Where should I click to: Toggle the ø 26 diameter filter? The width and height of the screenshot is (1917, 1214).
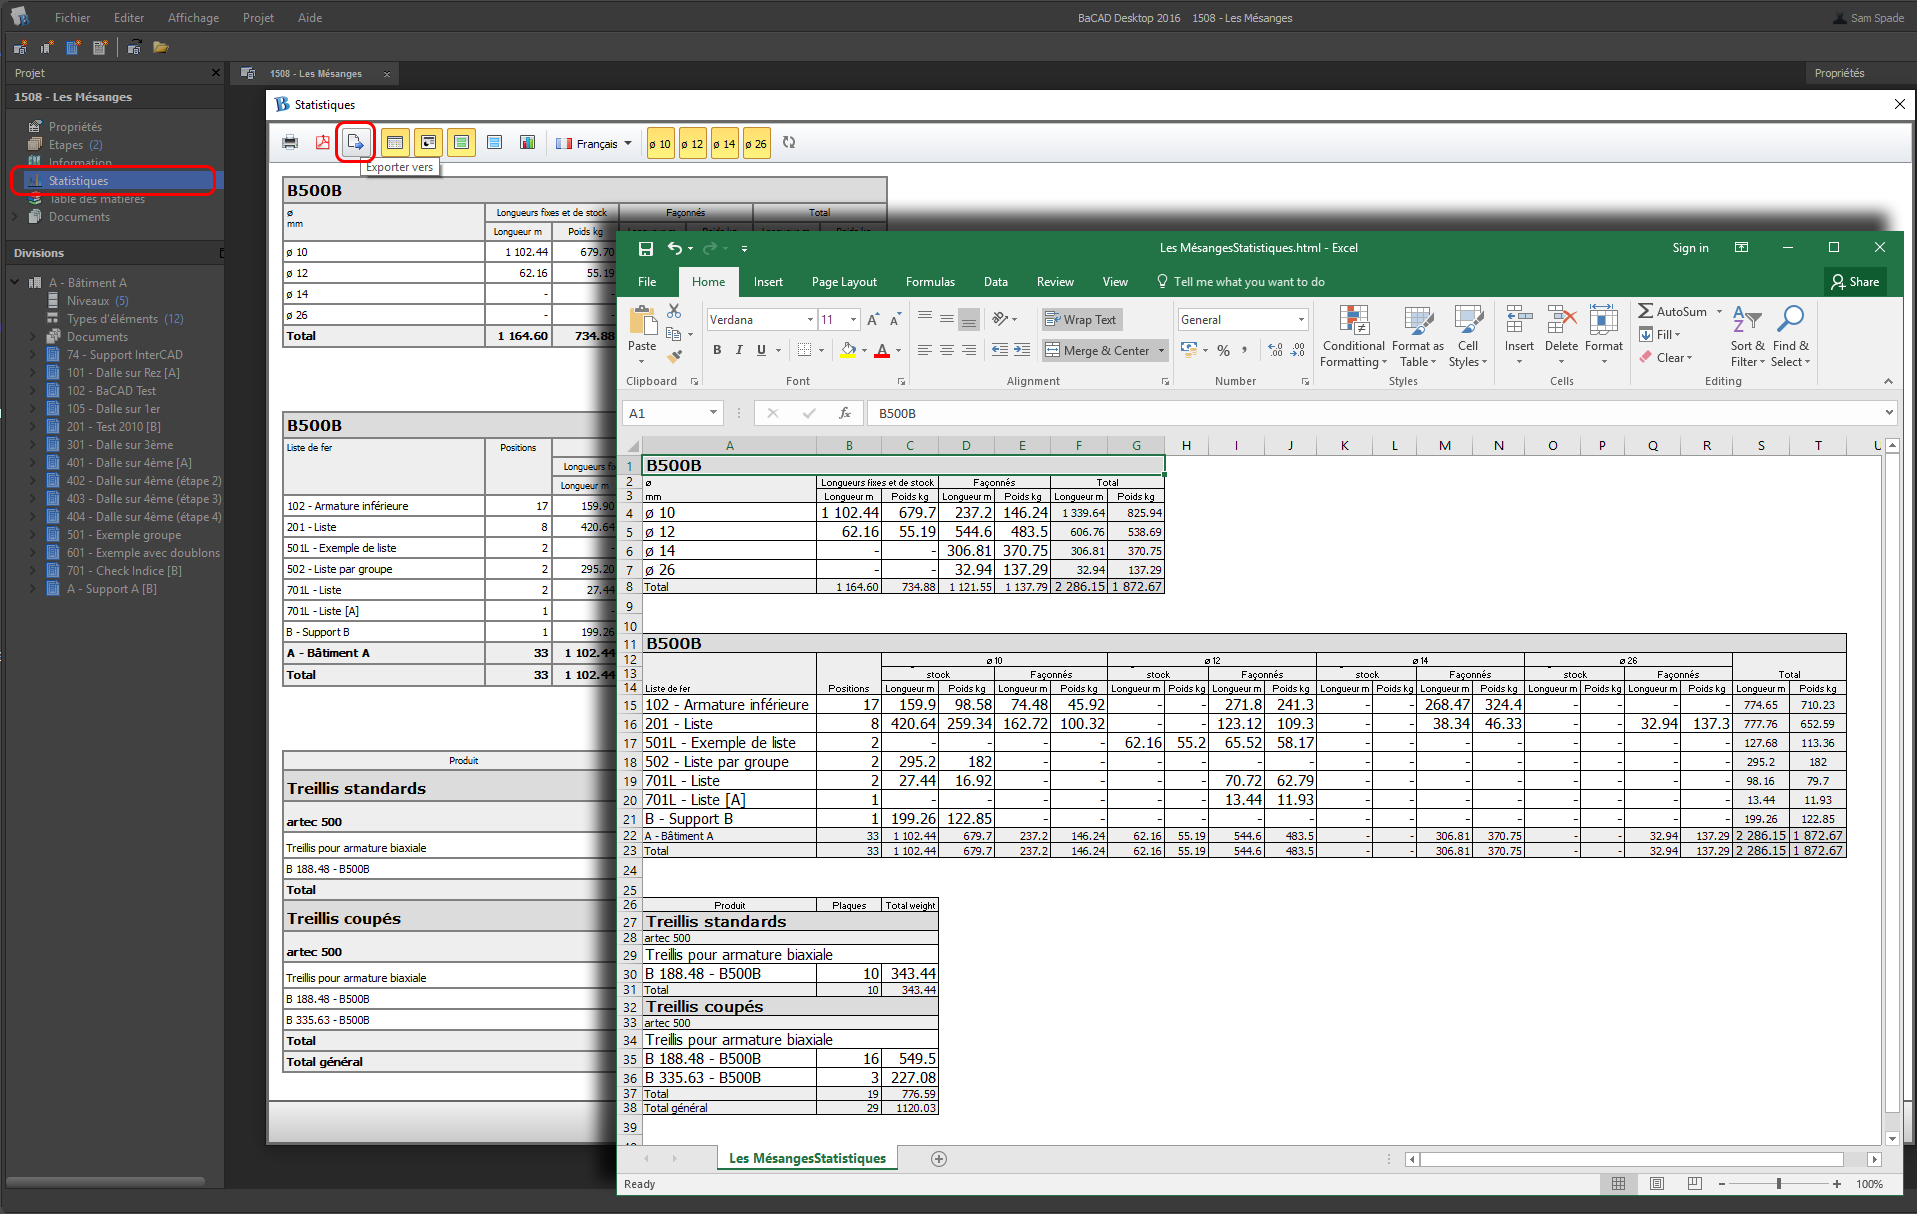point(757,144)
